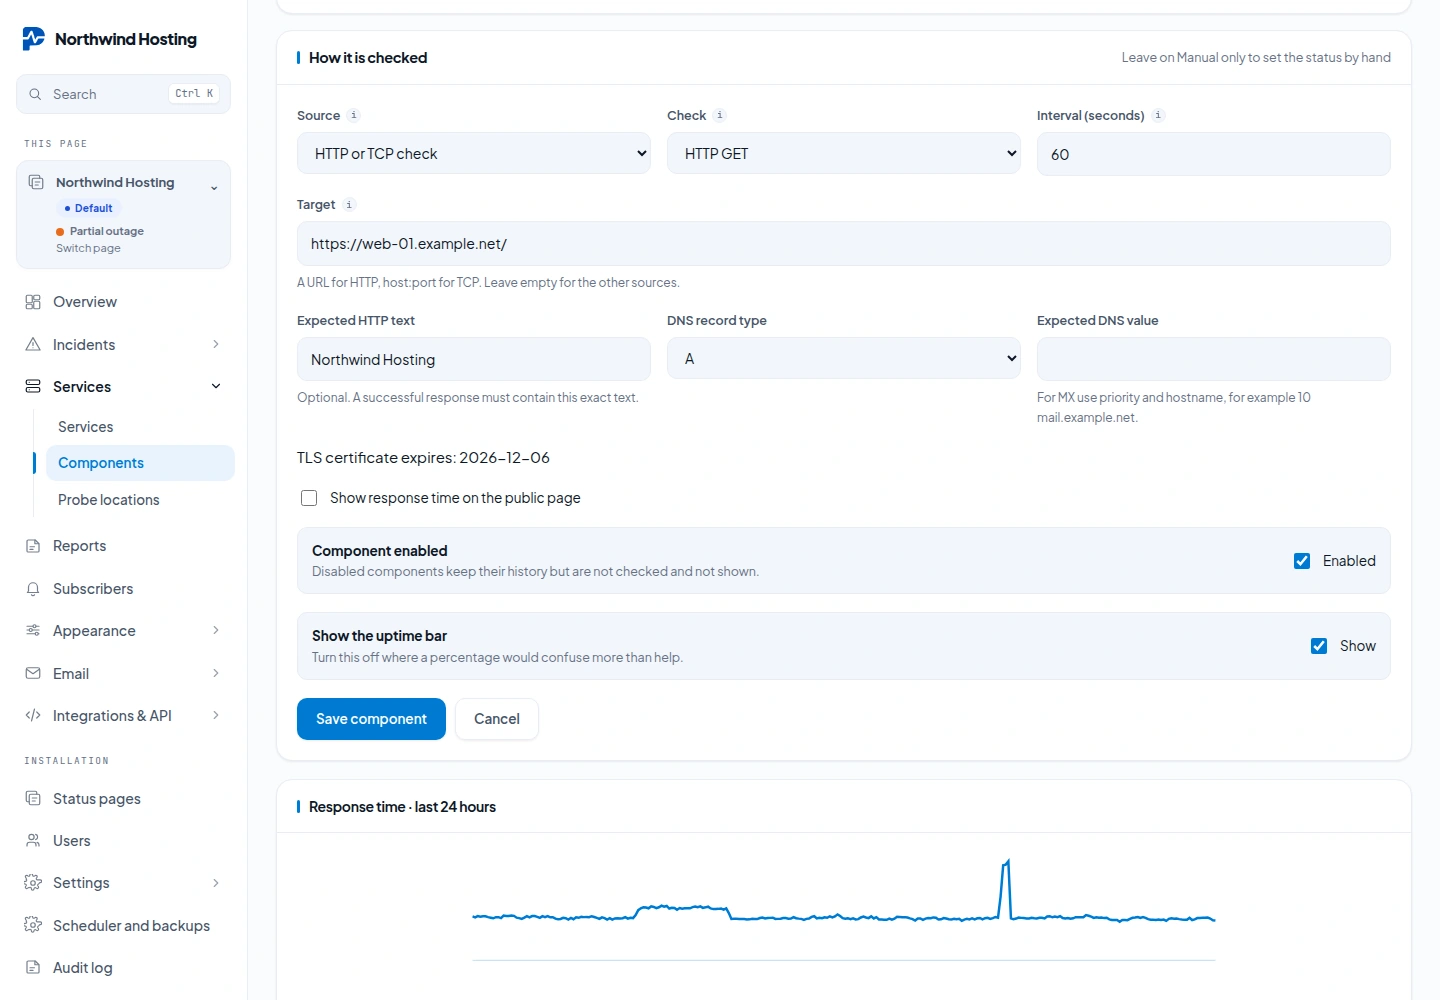Screen dimensions: 1440x1000
Task: Expand the Email submenu chevron
Action: pos(216,673)
